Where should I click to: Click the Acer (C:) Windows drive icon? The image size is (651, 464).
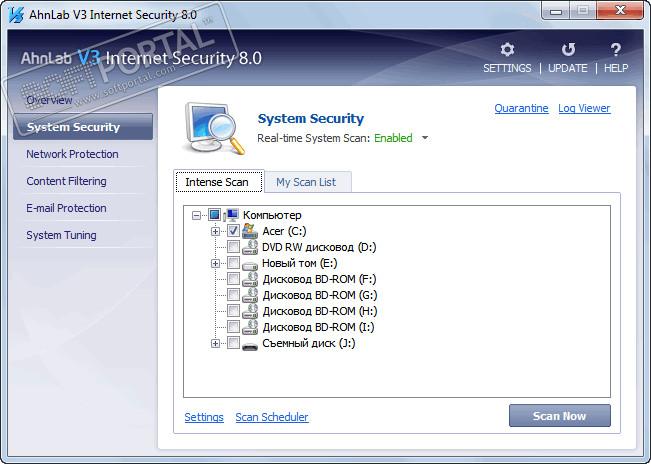(x=250, y=231)
